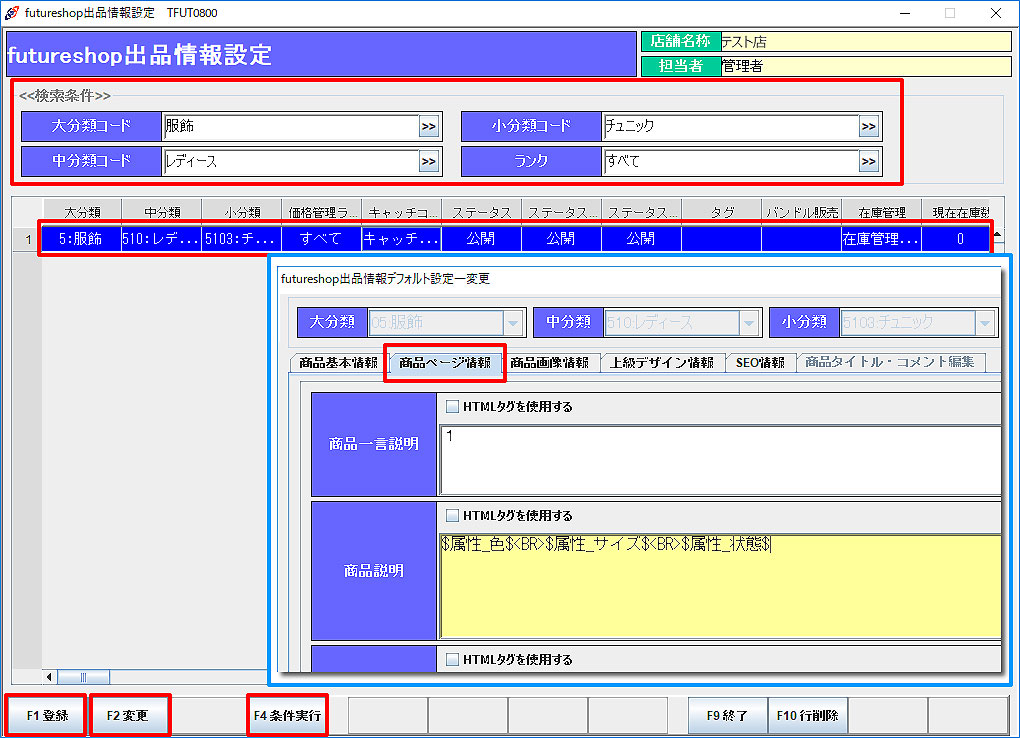Click the F10 行削除 button
This screenshot has height=738, width=1020.
(808, 716)
